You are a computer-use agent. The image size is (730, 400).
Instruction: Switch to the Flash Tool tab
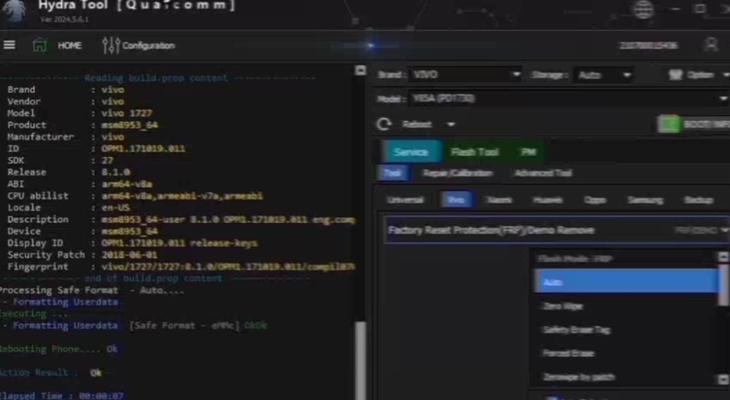tap(474, 152)
